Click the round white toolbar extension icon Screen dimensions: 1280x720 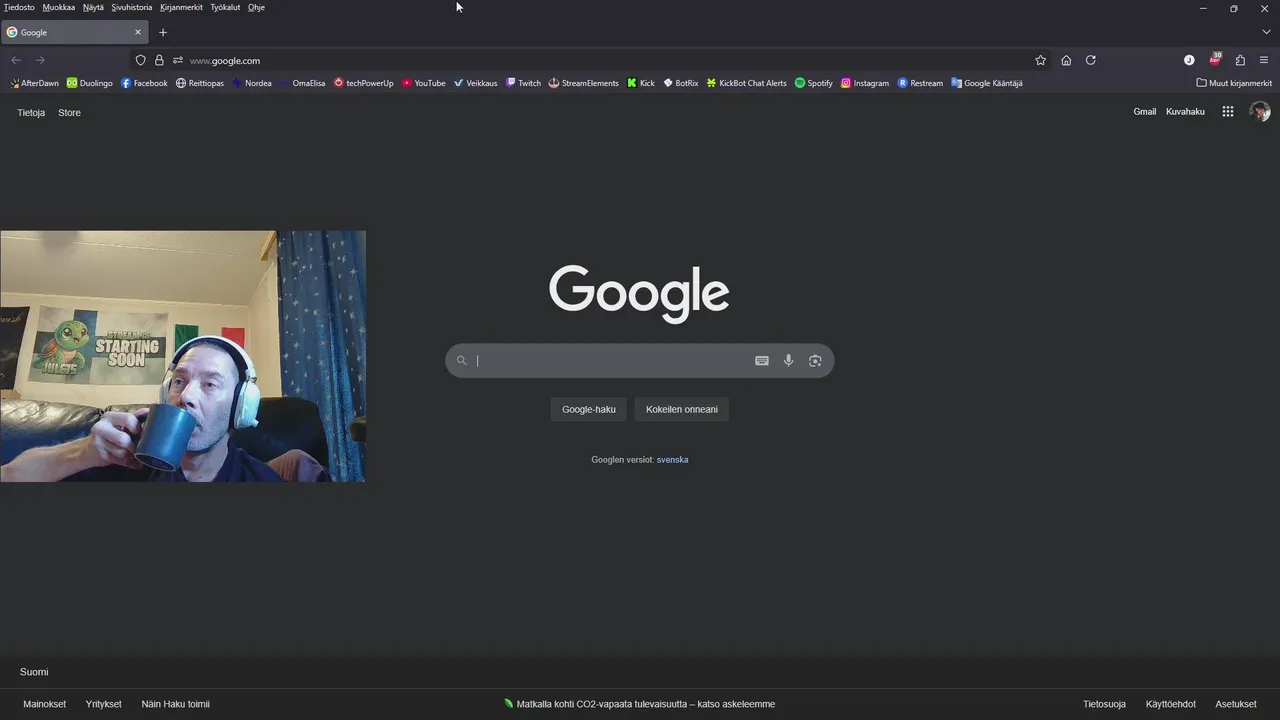pos(1189,60)
